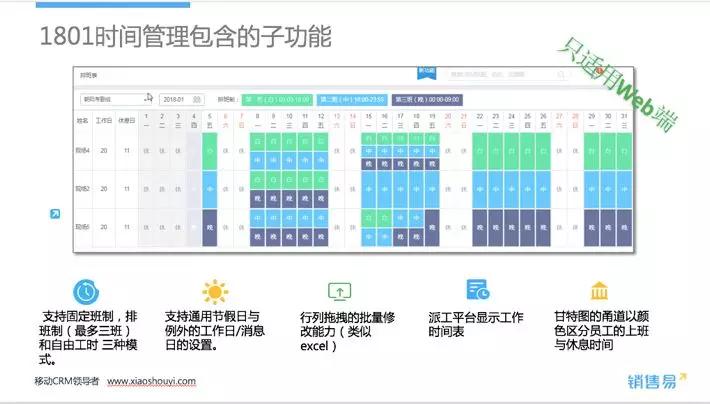Select the blue second shift (中) legend
Image resolution: width=710 pixels, height=404 pixels.
point(352,99)
